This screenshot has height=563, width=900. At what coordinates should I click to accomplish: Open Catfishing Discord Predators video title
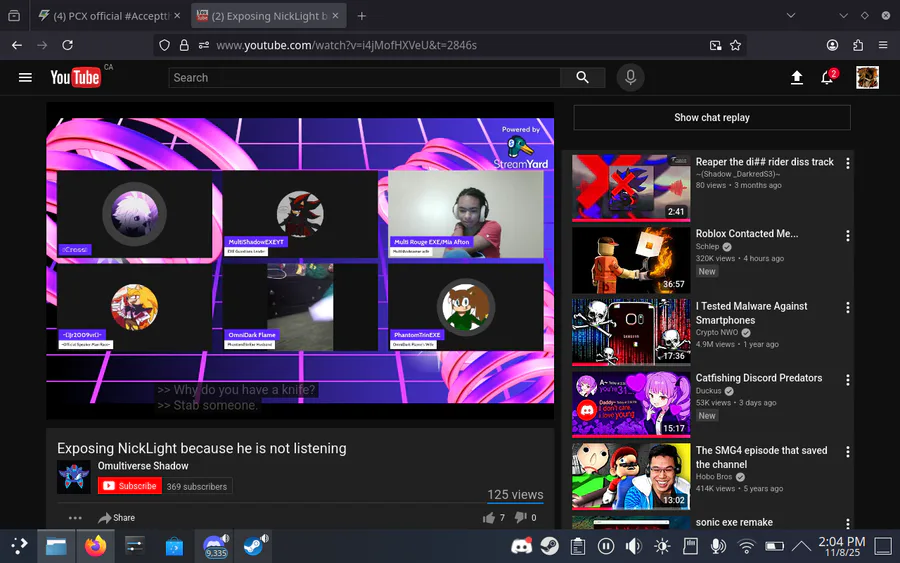(759, 378)
